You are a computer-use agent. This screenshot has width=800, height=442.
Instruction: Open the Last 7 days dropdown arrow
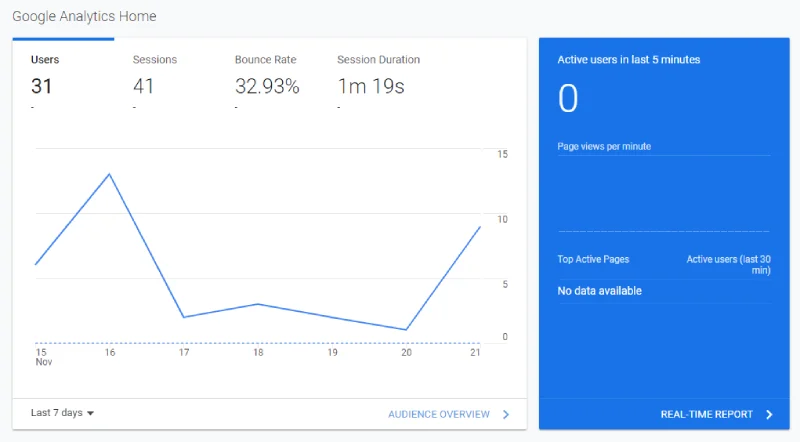[x=90, y=413]
